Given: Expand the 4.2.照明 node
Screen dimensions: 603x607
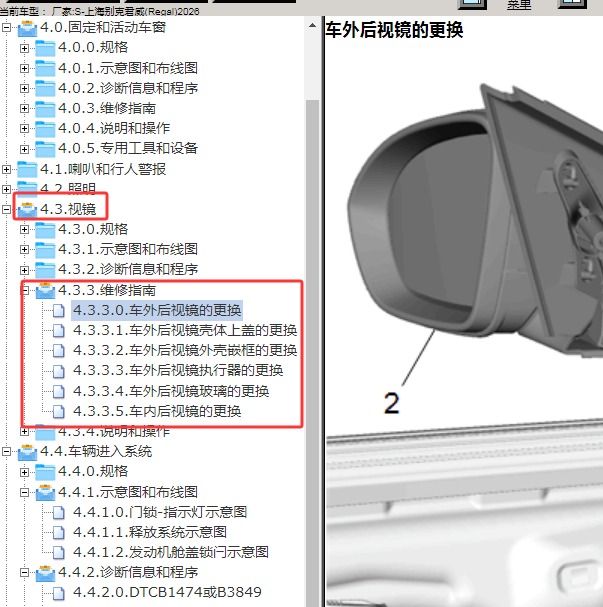Looking at the screenshot, I should pyautogui.click(x=6, y=190).
